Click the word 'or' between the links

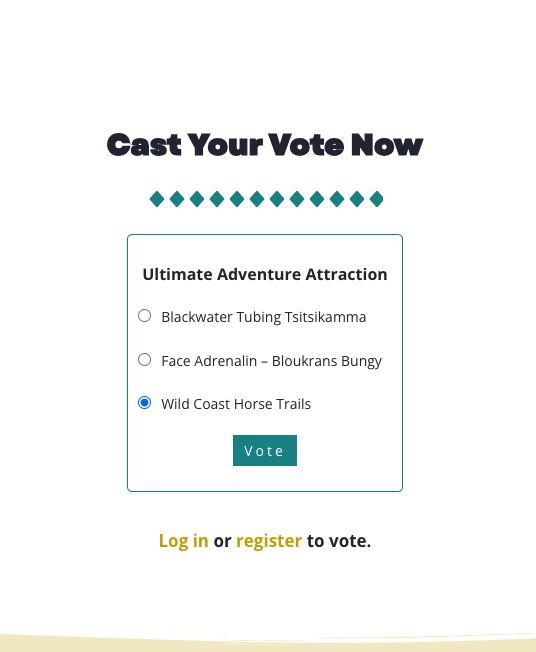tap(222, 542)
